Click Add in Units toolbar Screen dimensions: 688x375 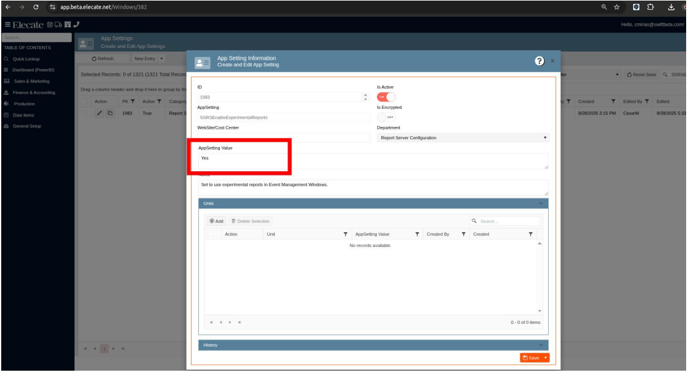click(216, 221)
